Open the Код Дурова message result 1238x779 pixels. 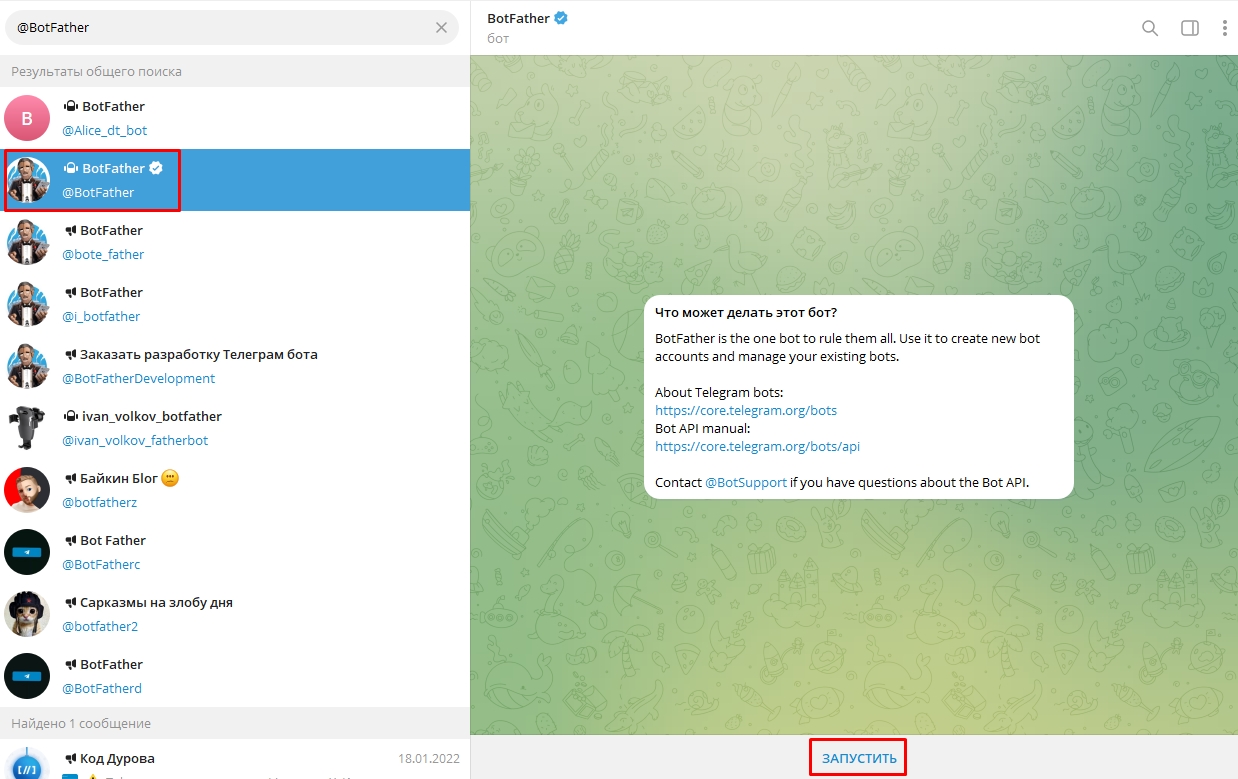coord(235,760)
